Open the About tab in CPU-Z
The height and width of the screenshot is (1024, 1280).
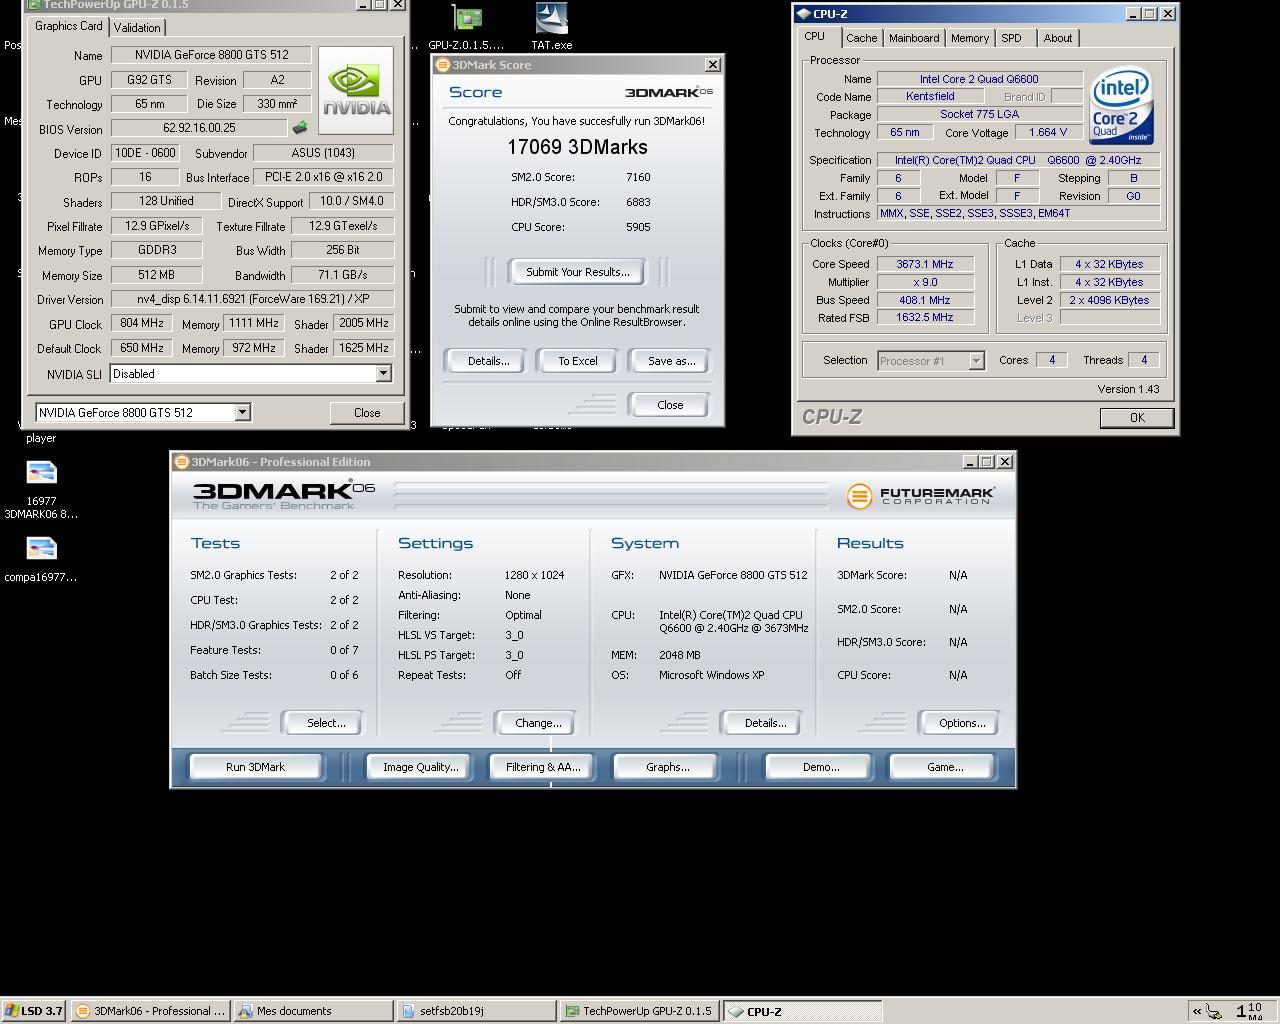[x=1057, y=38]
